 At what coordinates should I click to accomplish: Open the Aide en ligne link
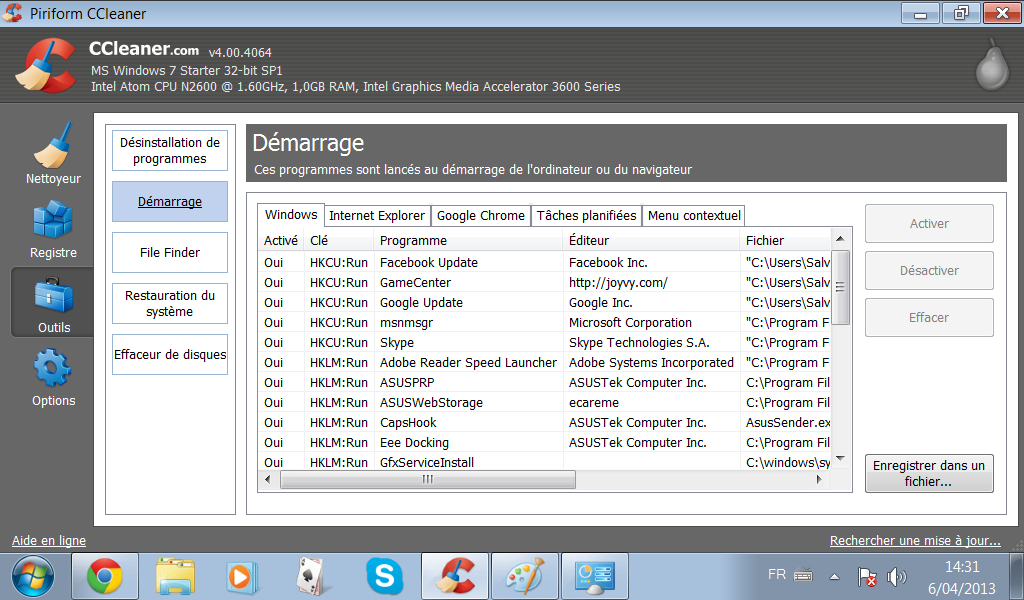[x=49, y=541]
